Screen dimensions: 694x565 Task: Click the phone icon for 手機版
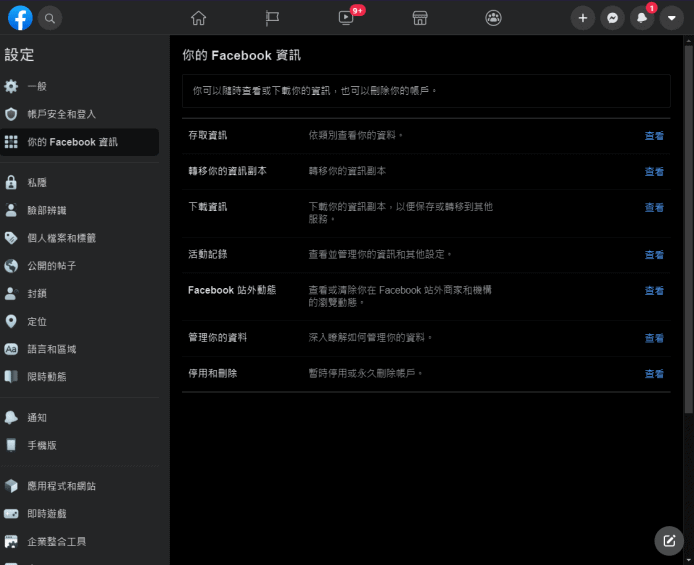coord(11,445)
